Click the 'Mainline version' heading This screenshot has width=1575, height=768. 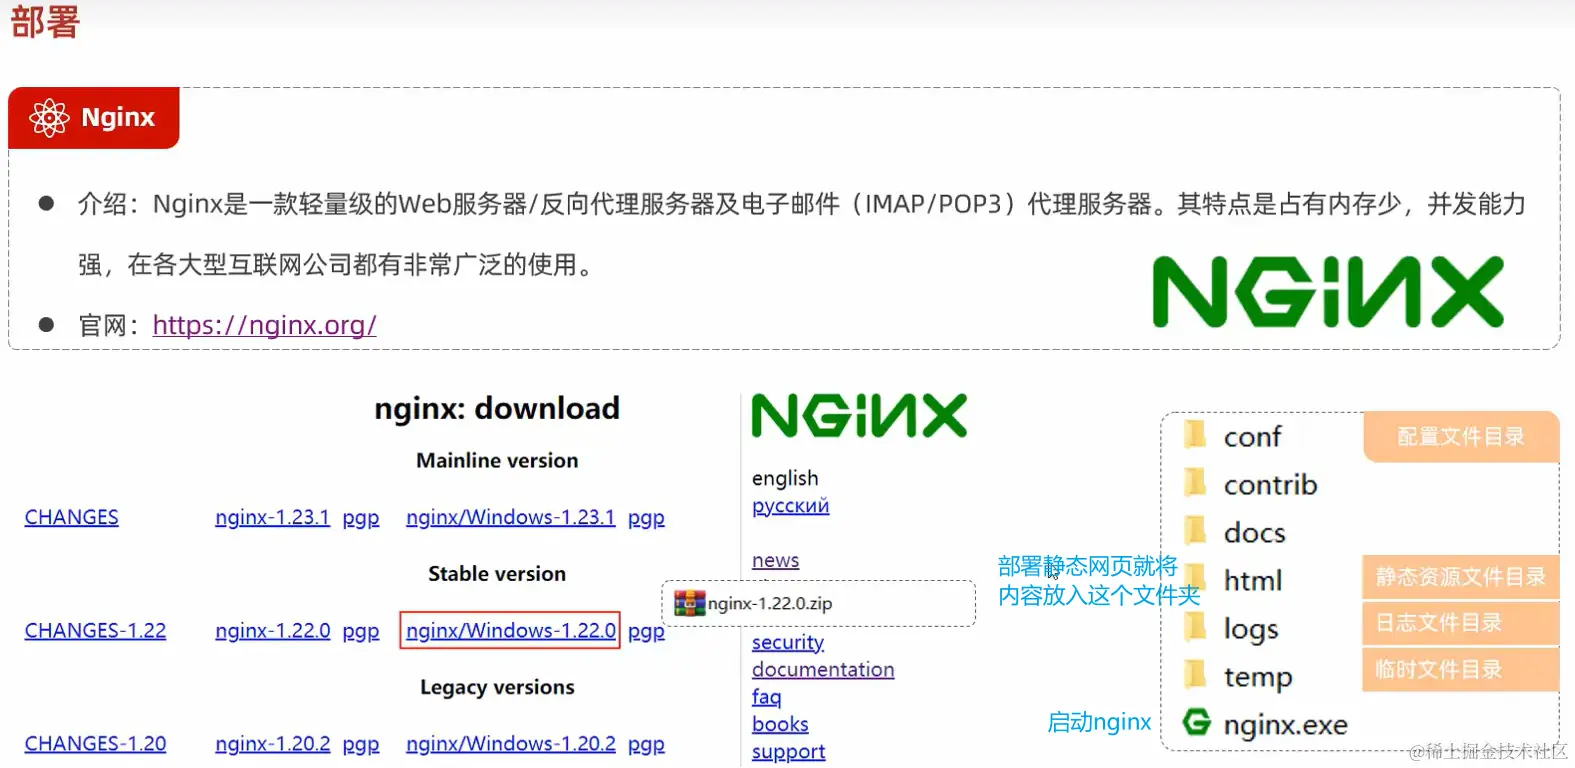coord(497,460)
